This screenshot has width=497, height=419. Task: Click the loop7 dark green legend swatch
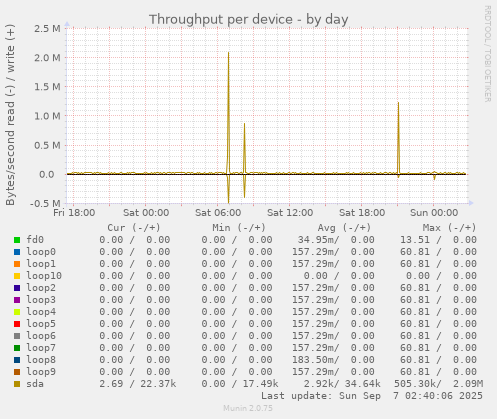[x=17, y=348]
